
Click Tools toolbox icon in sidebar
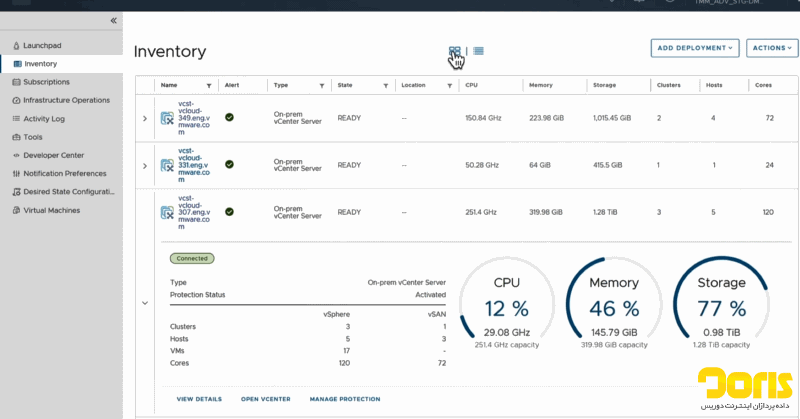click(16, 137)
